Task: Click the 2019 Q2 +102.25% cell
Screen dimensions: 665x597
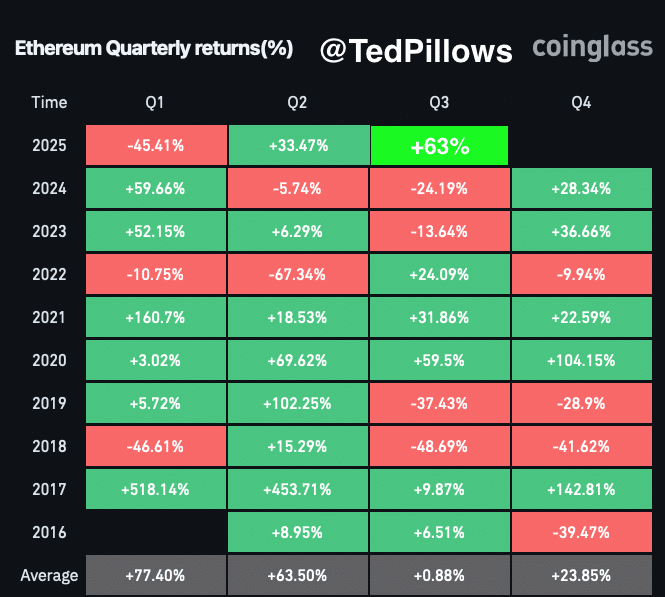Action: 298,403
